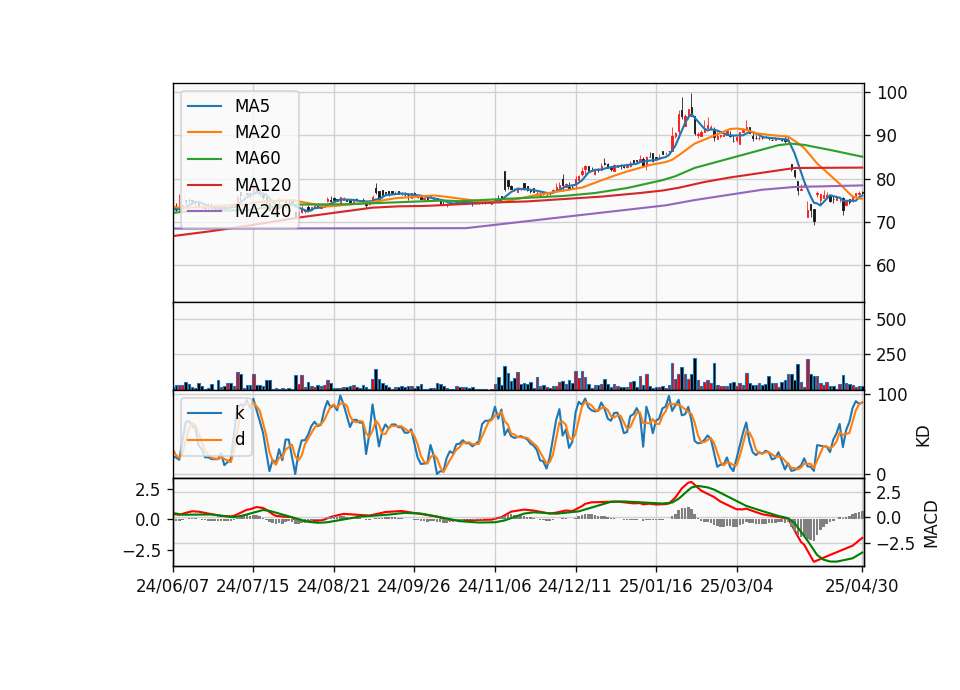Image resolution: width=960 pixels, height=690 pixels.
Task: Click the orange d legend line sample
Action: 204,439
